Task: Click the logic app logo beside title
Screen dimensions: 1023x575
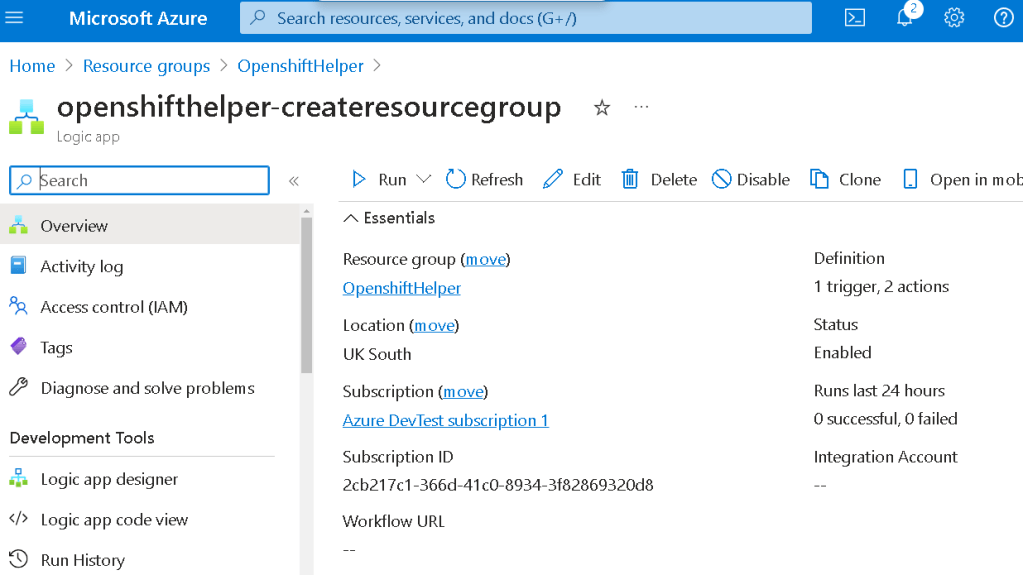Action: (26, 117)
